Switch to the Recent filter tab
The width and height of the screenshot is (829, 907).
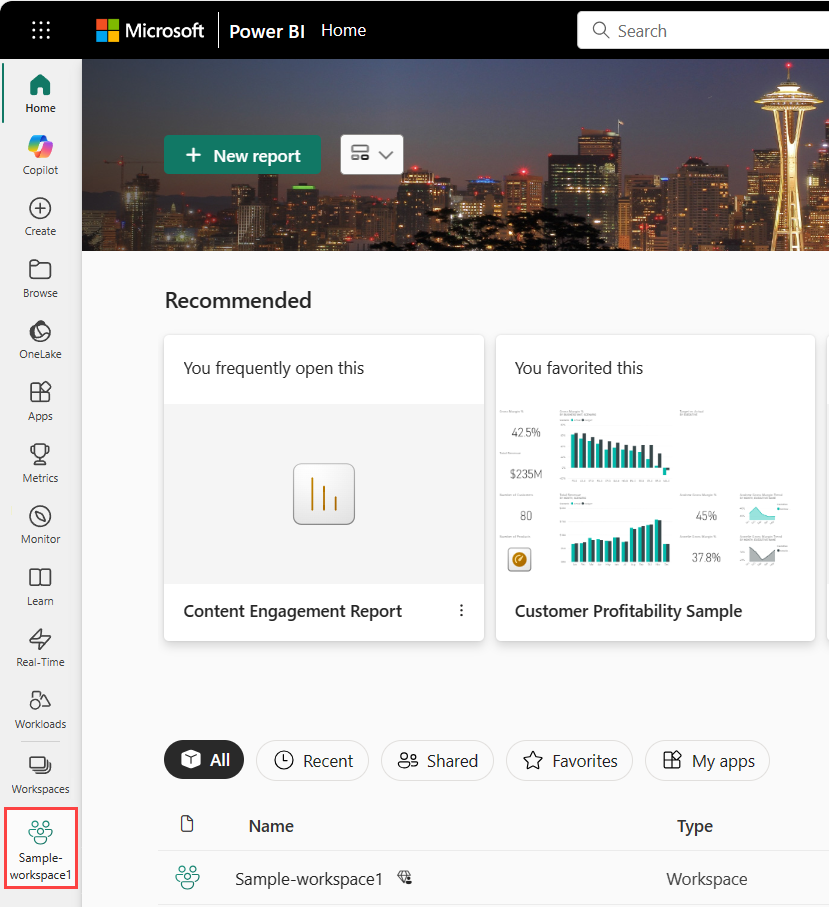click(x=312, y=760)
